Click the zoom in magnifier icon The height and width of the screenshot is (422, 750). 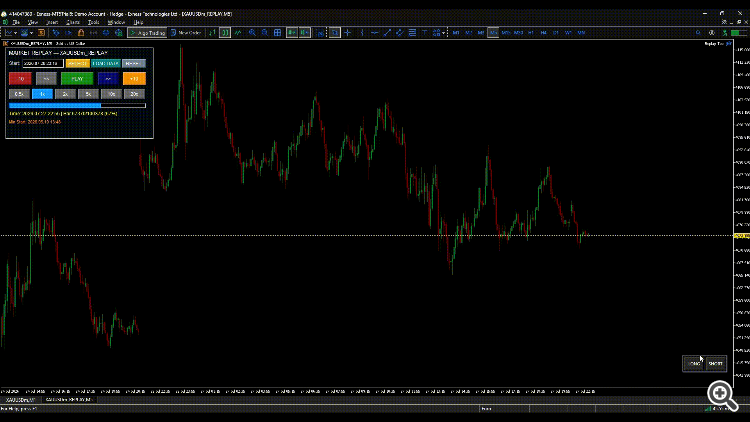click(x=252, y=33)
